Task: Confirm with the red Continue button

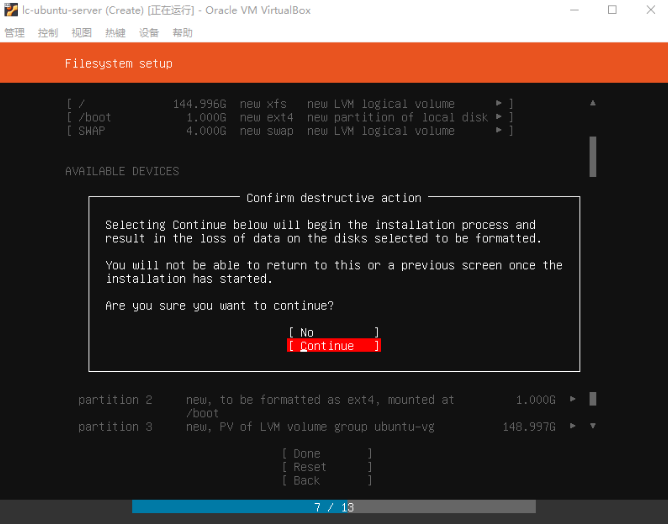Action: pyautogui.click(x=334, y=345)
